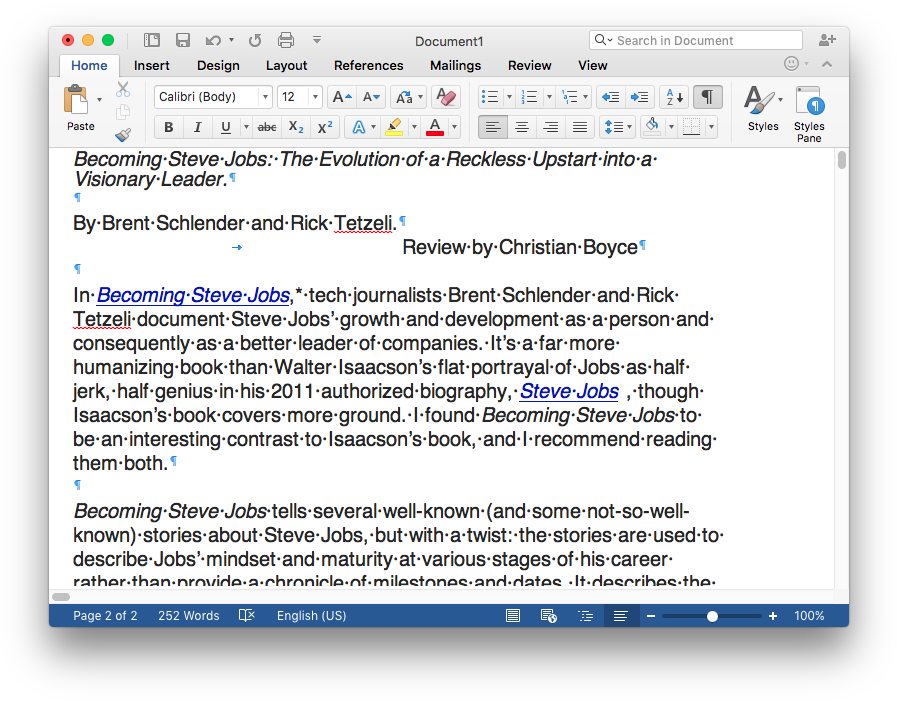Enable justified text alignment

(579, 127)
